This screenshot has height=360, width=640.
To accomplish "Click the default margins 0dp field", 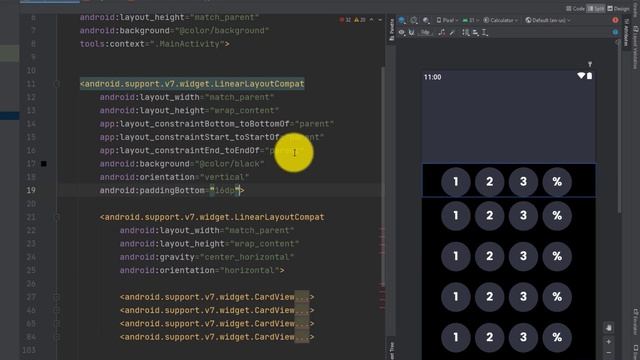I will pyautogui.click(x=425, y=32).
